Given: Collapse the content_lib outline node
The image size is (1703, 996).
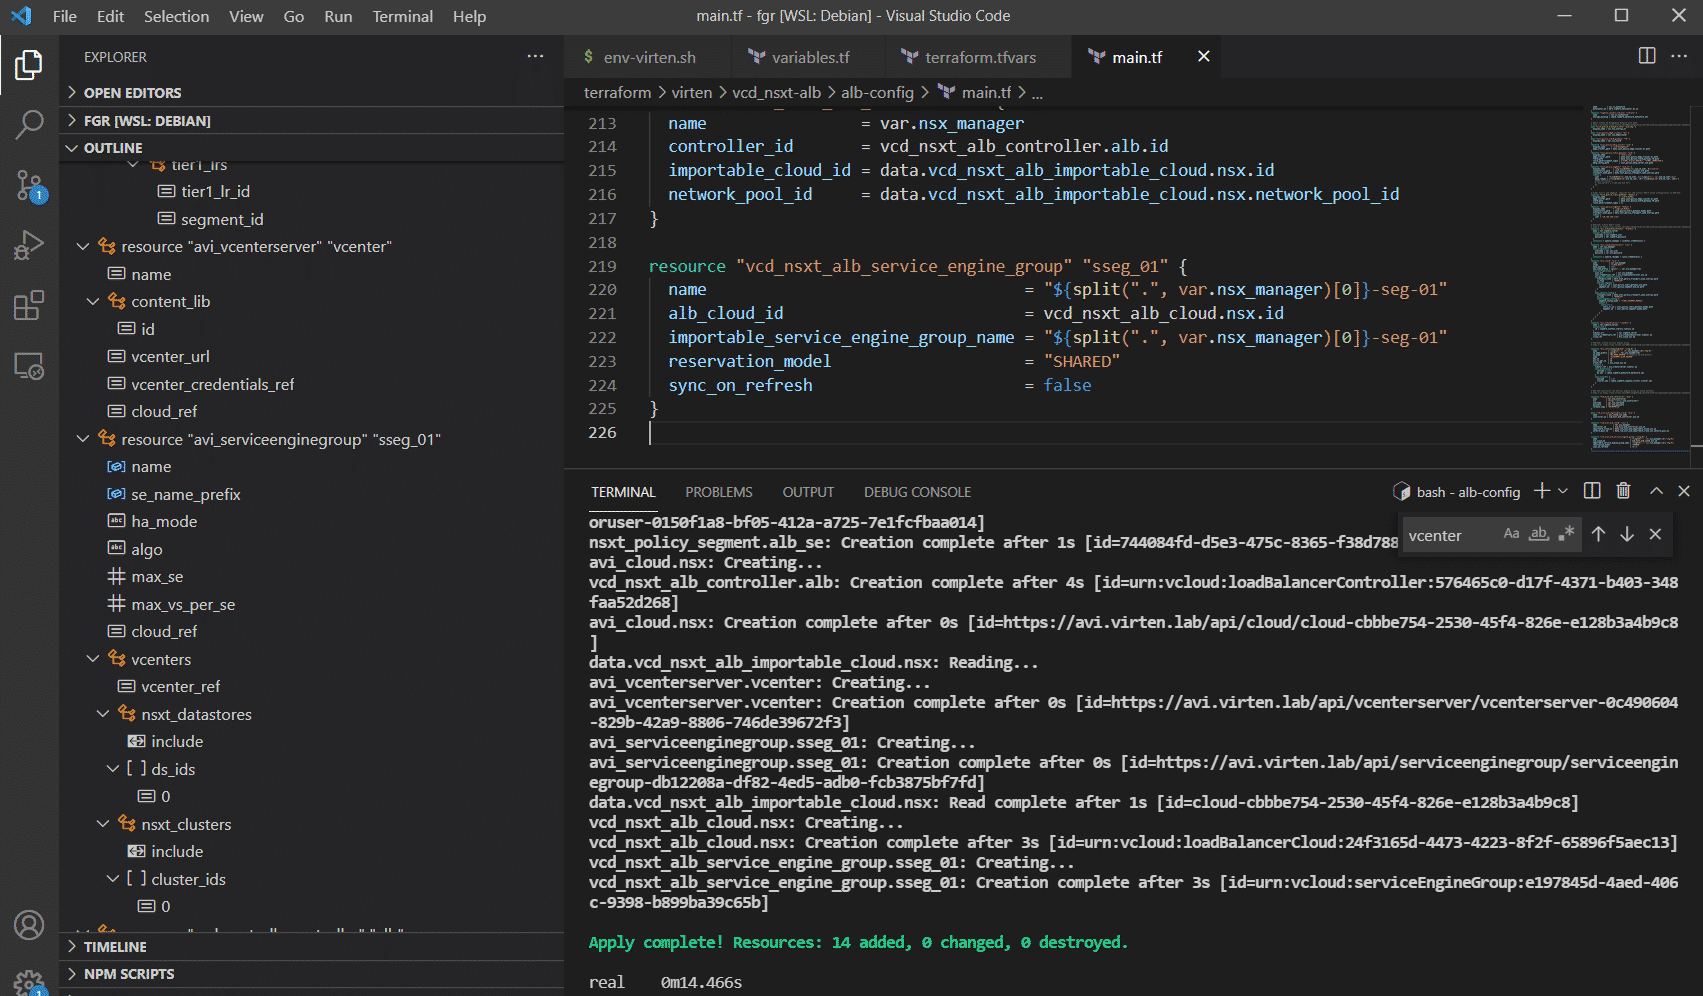Looking at the screenshot, I should point(93,301).
